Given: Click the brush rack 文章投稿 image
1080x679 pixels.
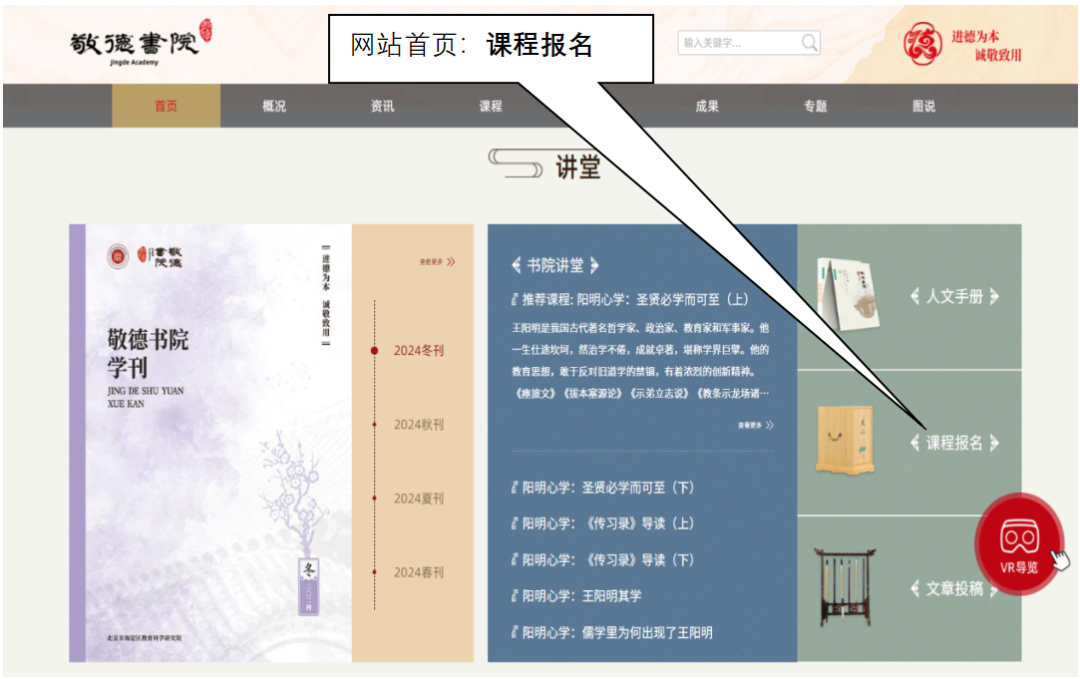Looking at the screenshot, I should (x=845, y=586).
